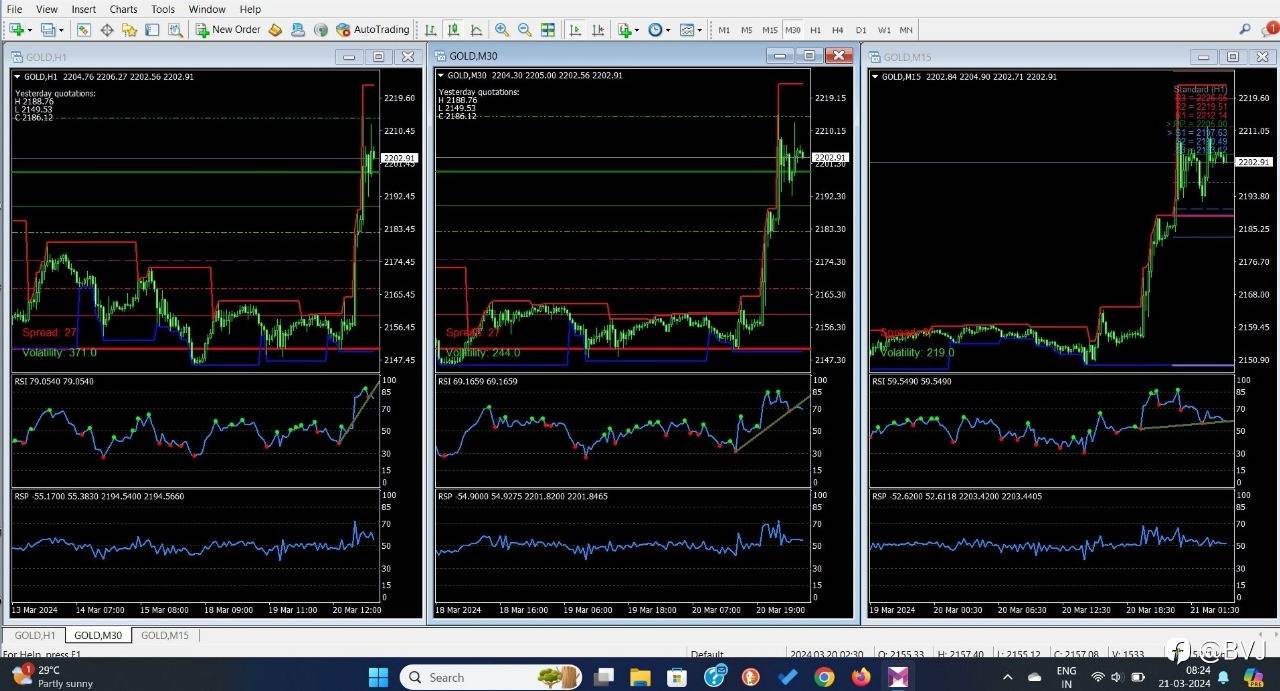Switch to the GOLD,H1 chart tab
This screenshot has width=1280, height=691.
[34, 635]
